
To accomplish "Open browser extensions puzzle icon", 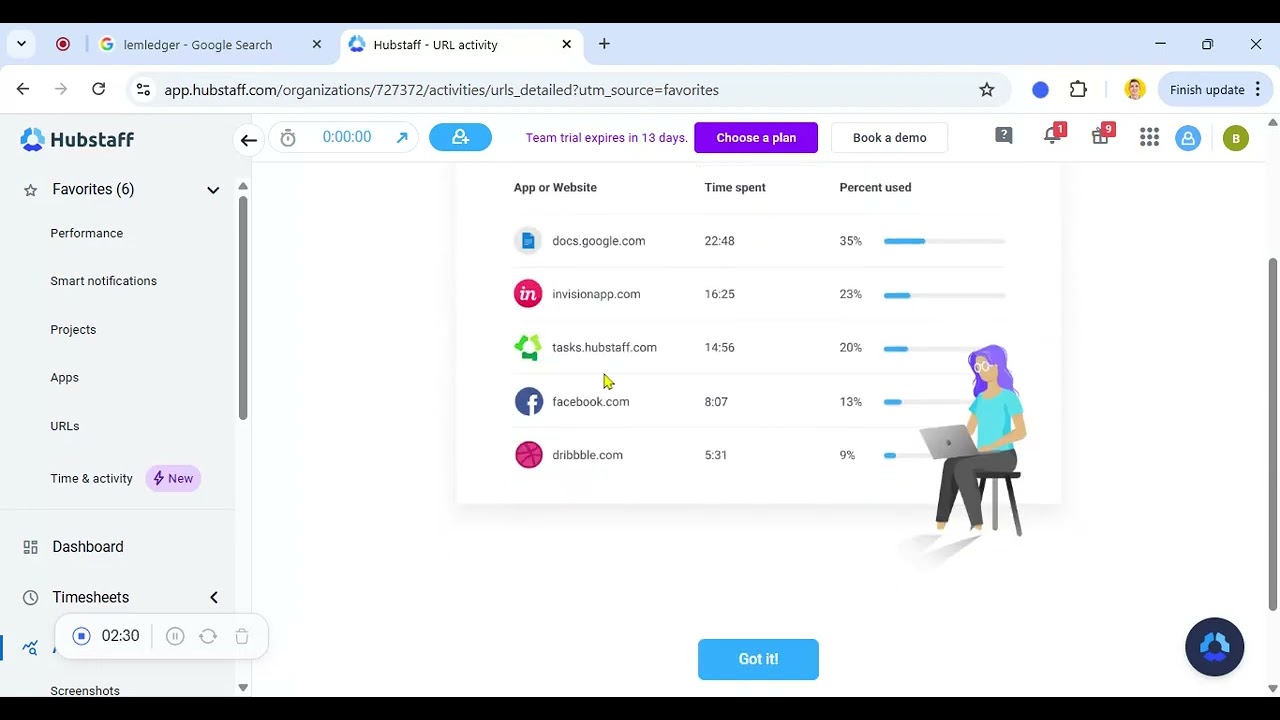I will tap(1078, 90).
